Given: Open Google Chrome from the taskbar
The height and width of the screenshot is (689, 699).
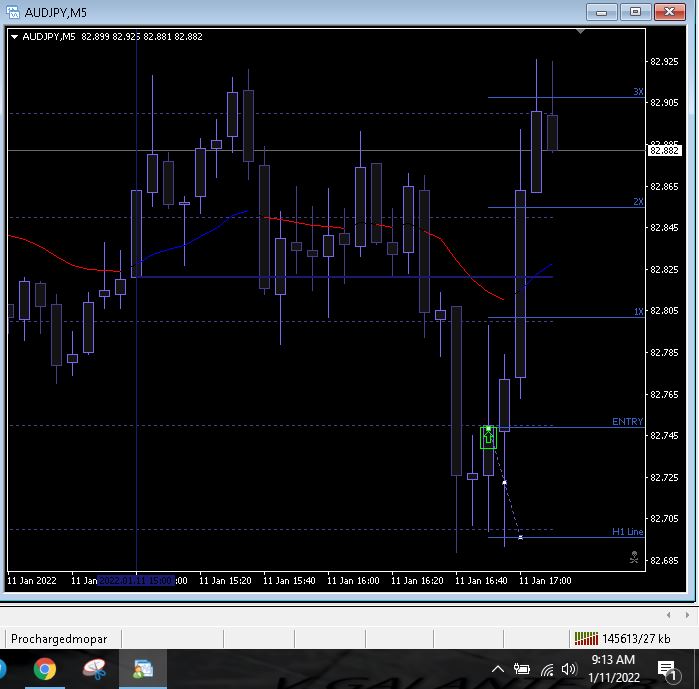Looking at the screenshot, I should [45, 669].
